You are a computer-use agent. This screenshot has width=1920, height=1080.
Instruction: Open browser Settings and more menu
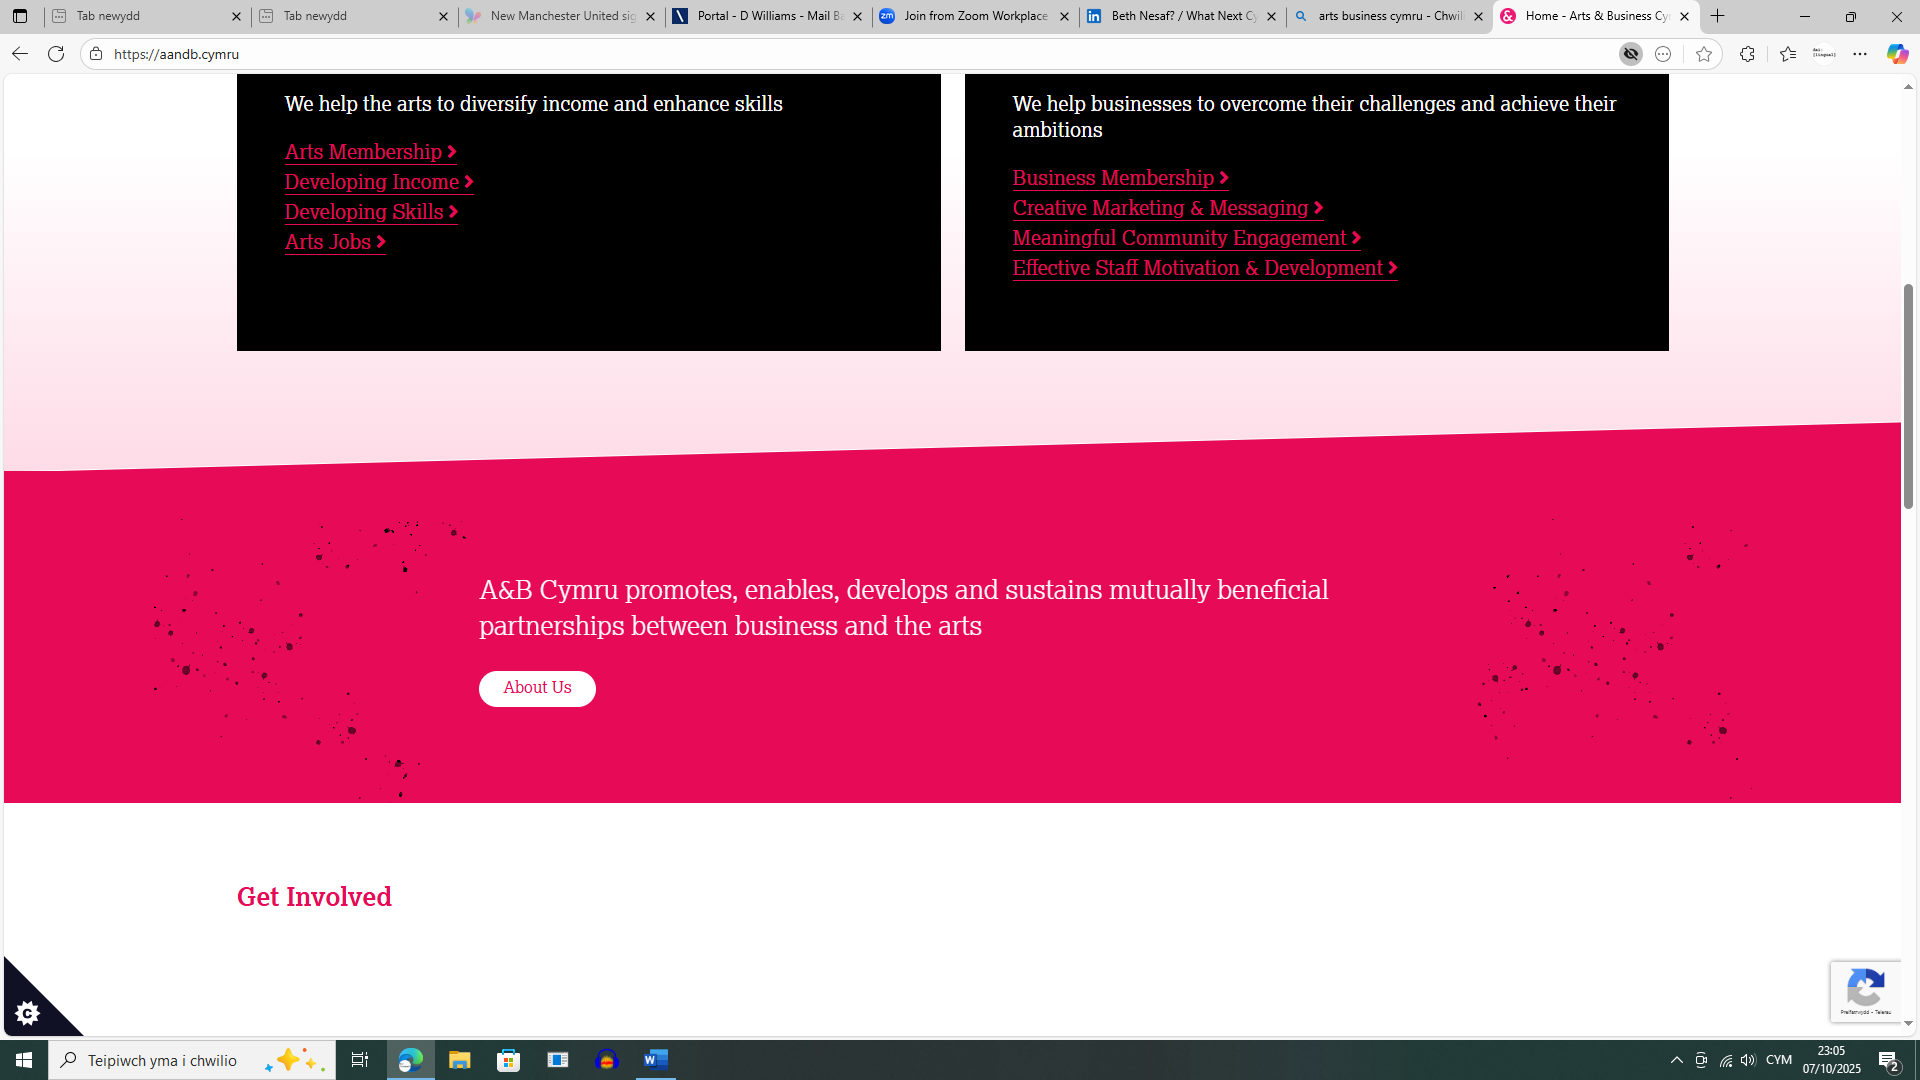tap(1860, 54)
